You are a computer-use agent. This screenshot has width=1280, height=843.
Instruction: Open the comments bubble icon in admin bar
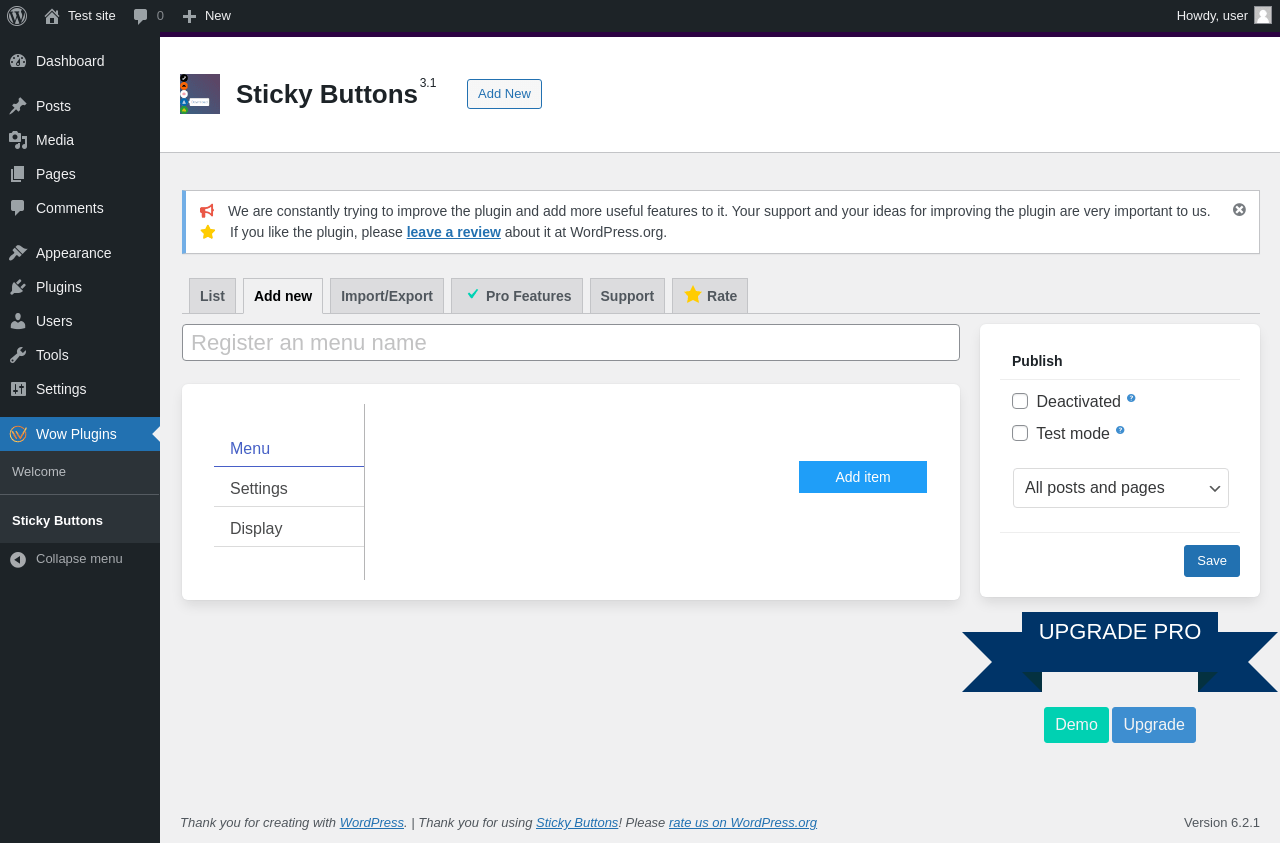pos(141,16)
